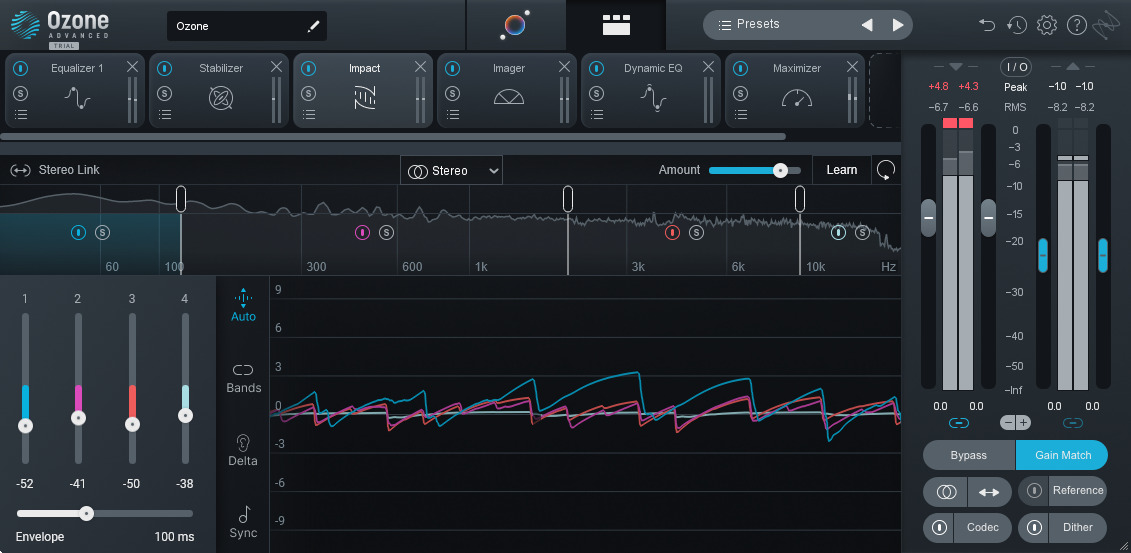
Task: Solo the red third band
Action: pyautogui.click(x=696, y=232)
